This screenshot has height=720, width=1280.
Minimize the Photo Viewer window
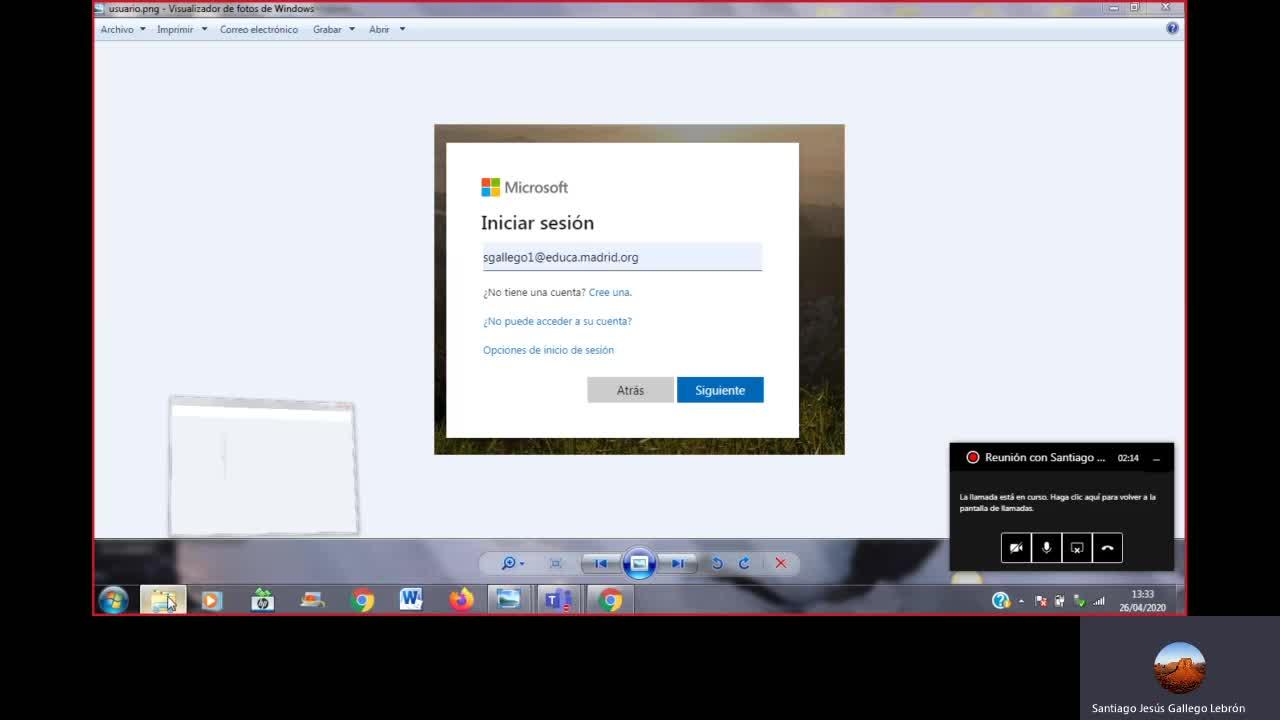coord(1114,8)
